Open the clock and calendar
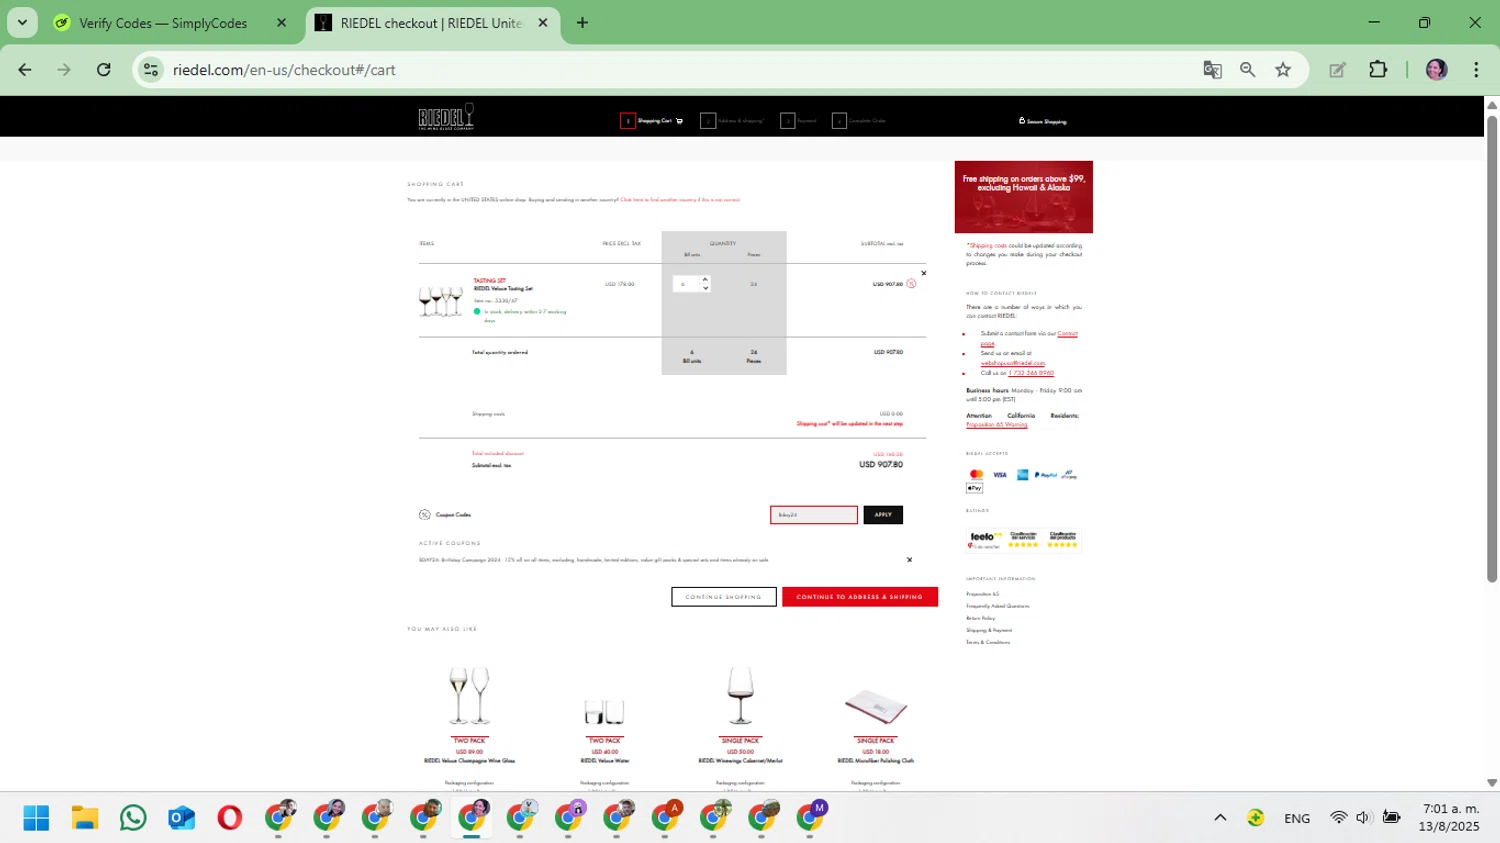Viewport: 1500px width, 843px height. [x=1450, y=818]
